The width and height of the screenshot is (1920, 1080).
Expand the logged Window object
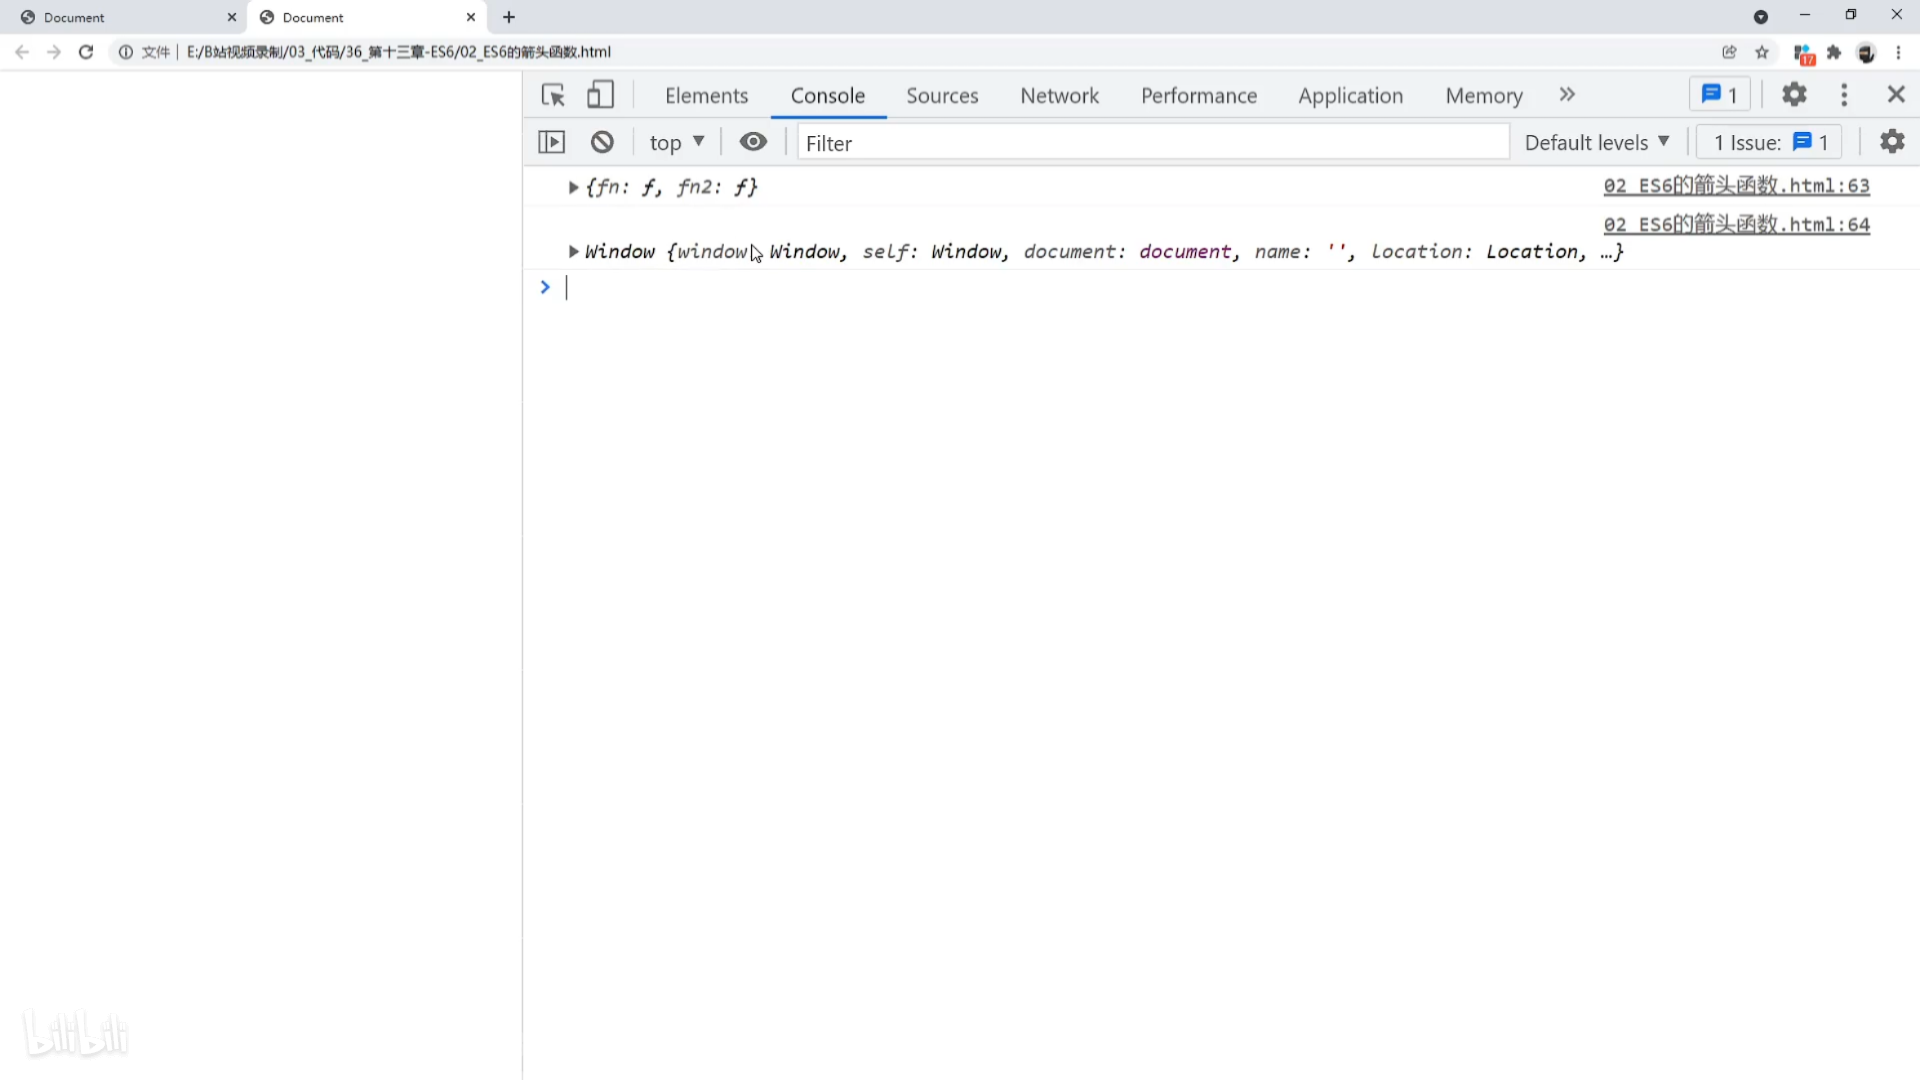point(573,252)
